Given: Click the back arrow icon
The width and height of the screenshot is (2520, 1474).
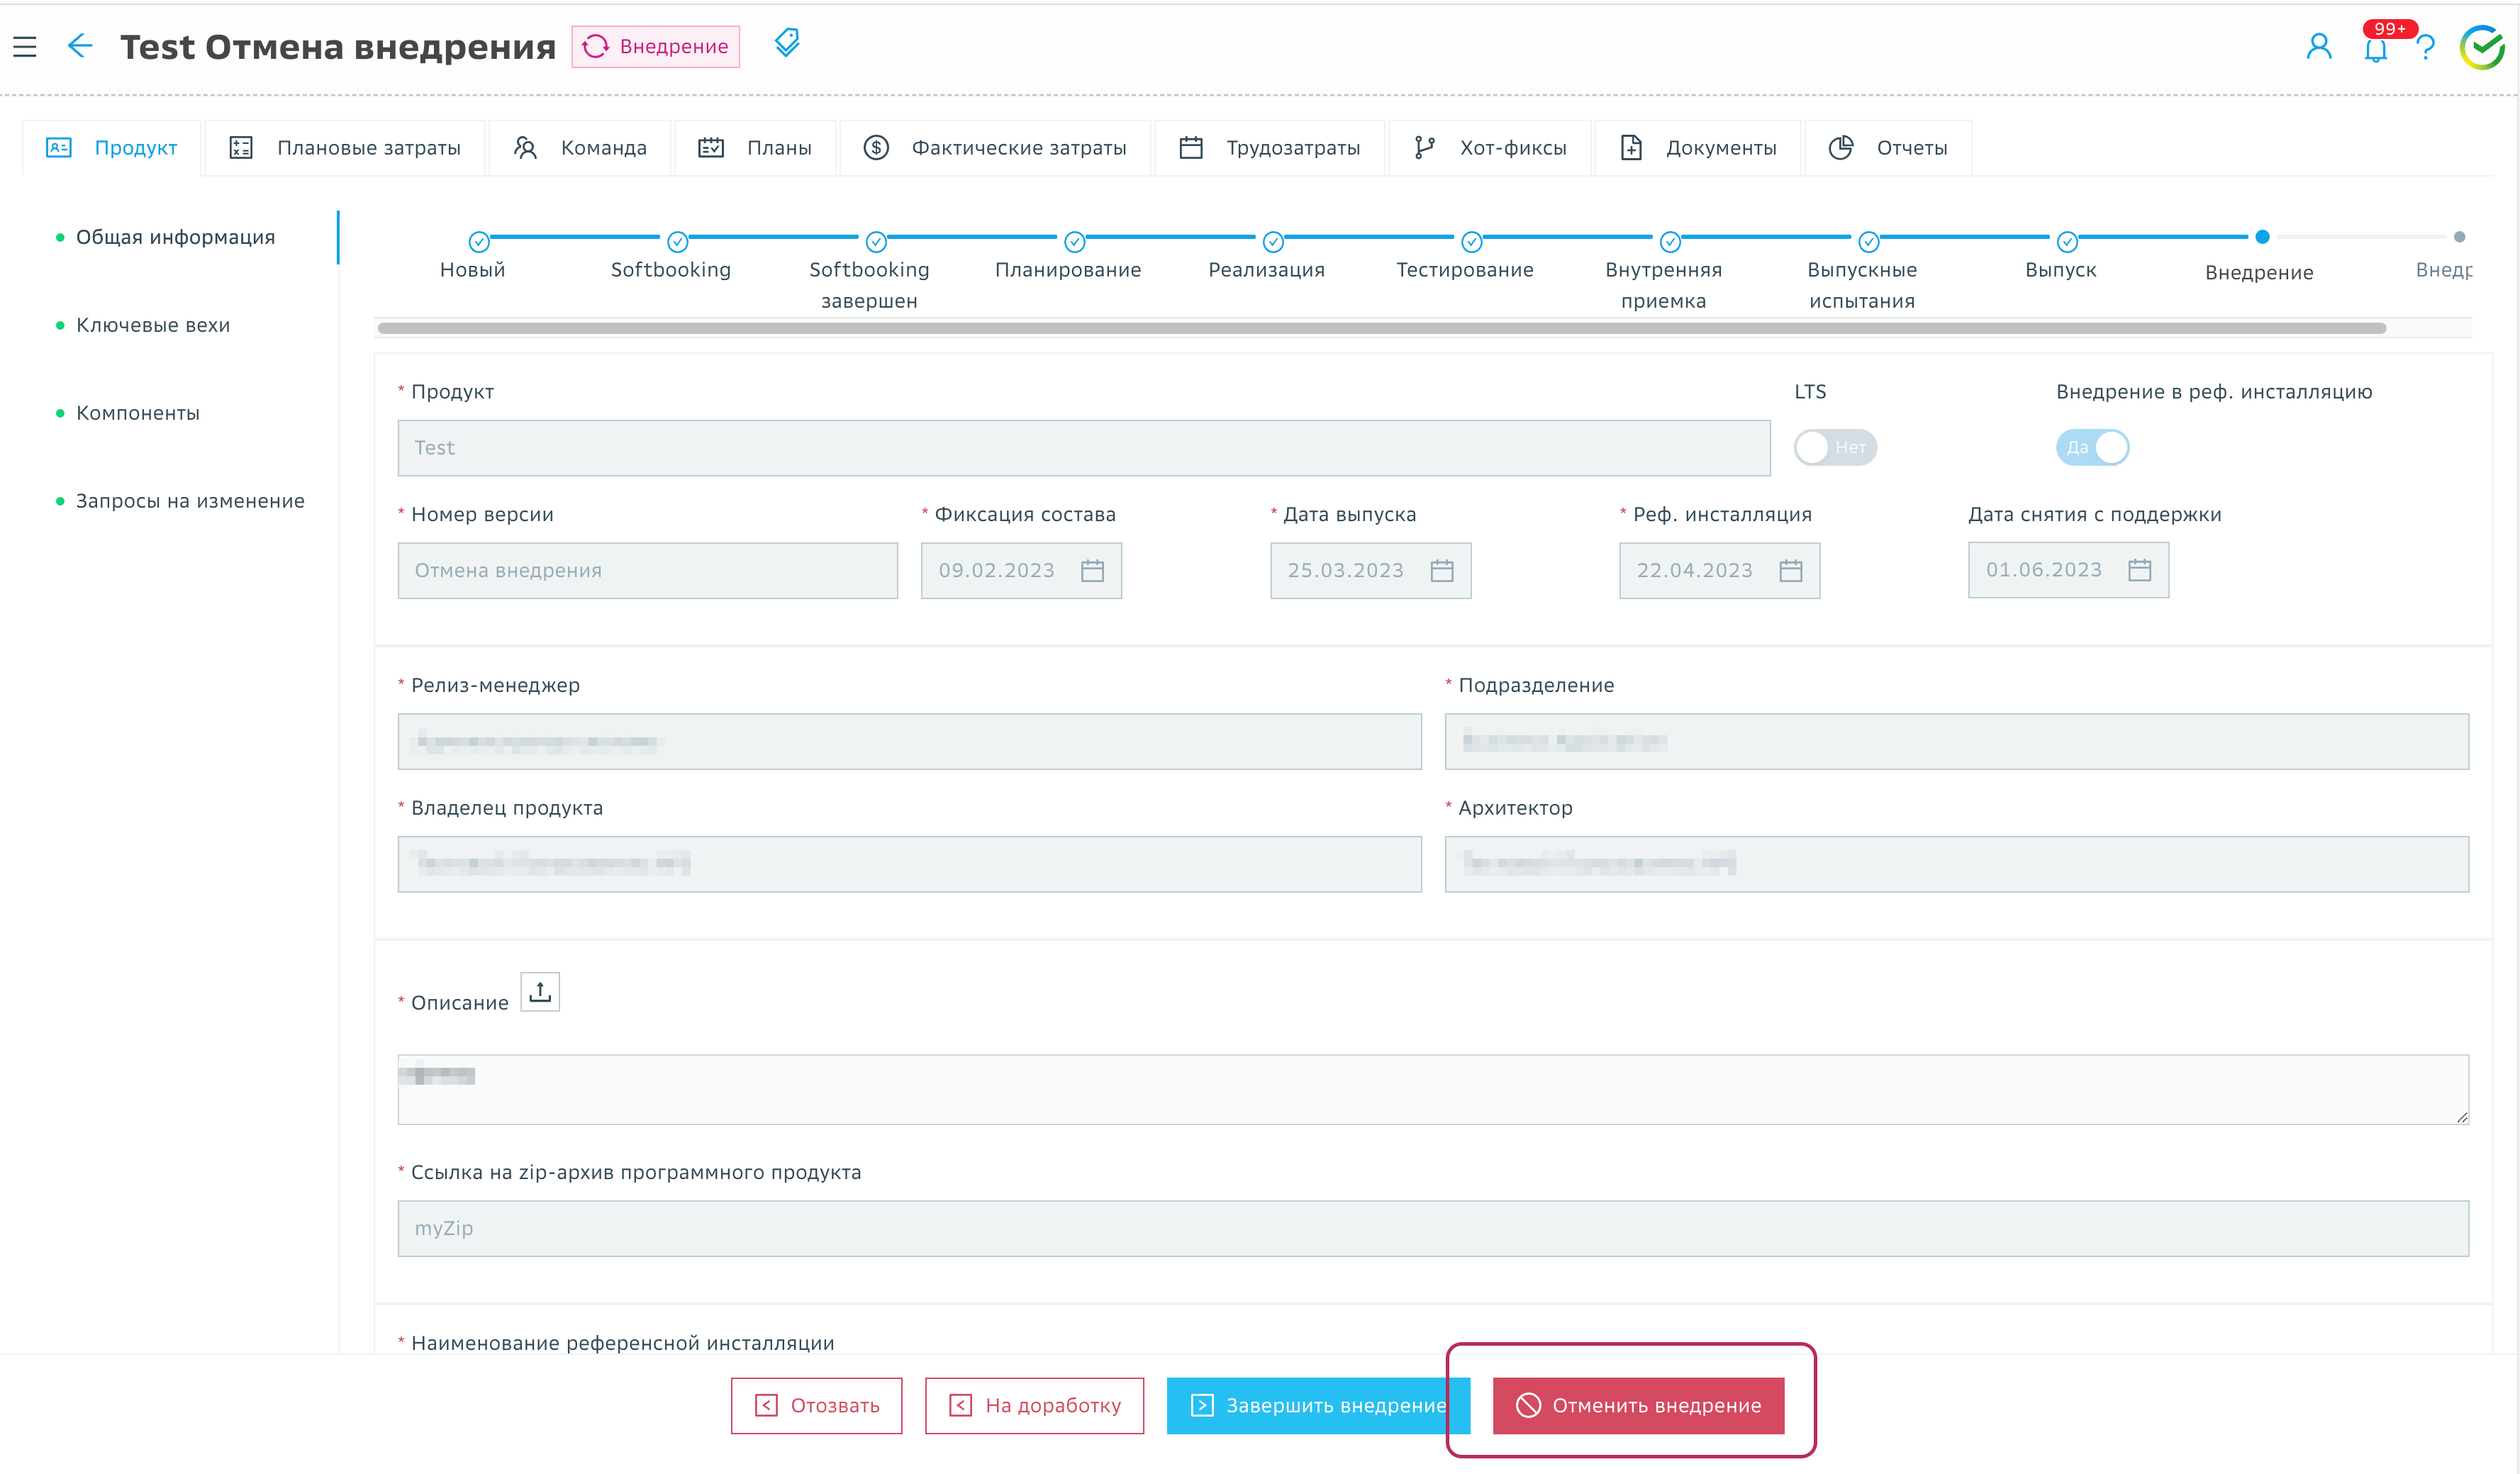Looking at the screenshot, I should (80, 46).
